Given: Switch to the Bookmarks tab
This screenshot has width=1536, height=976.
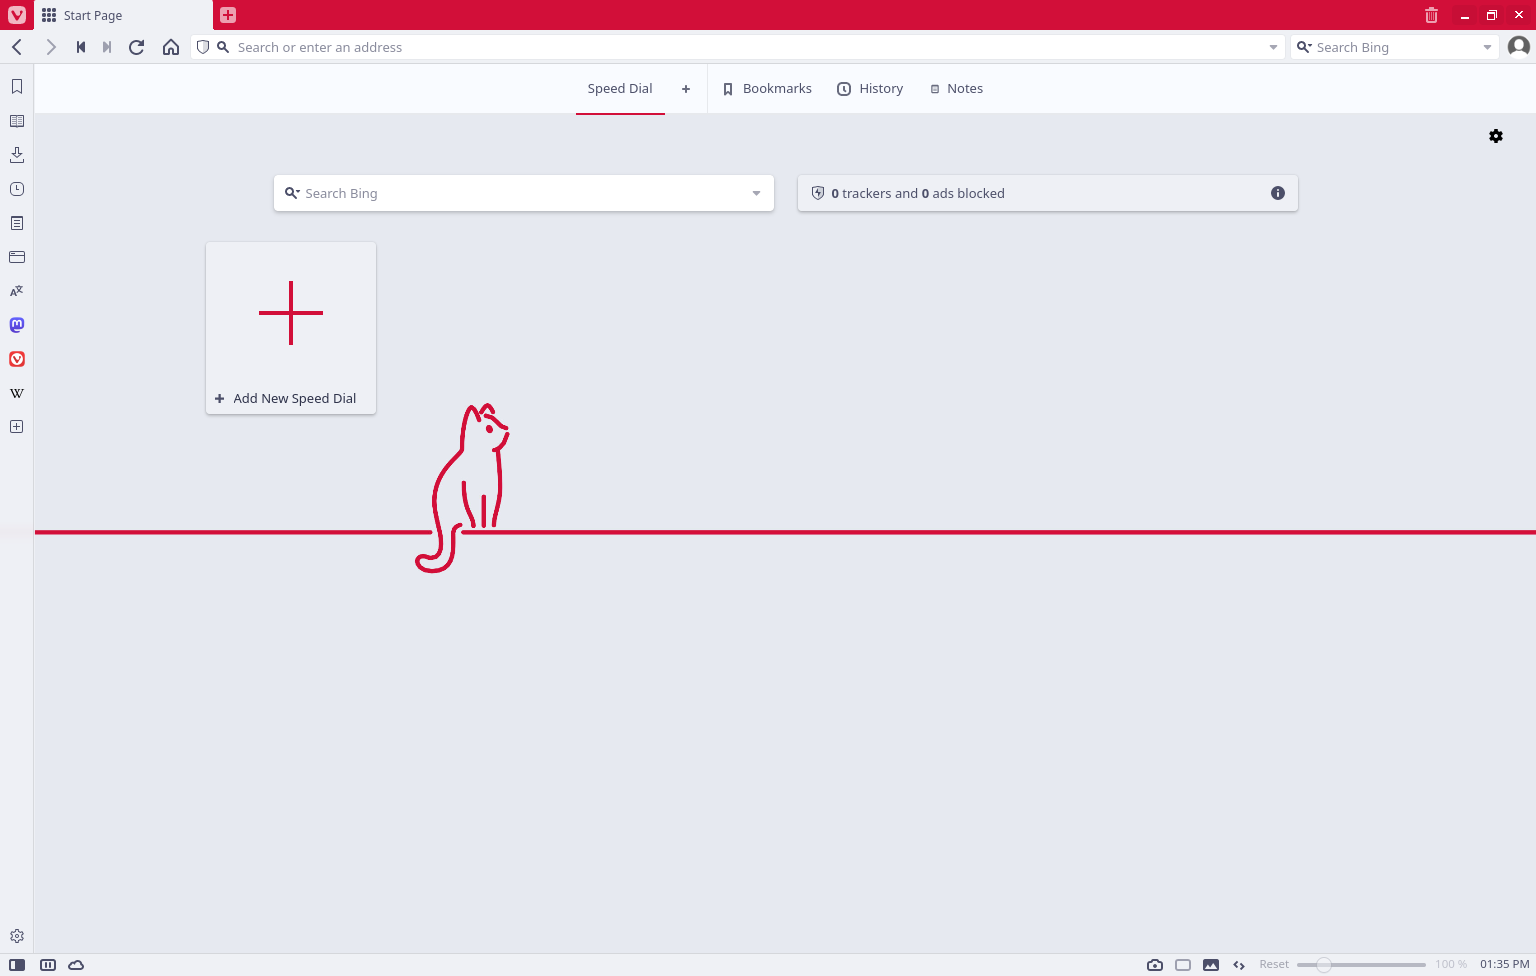Looking at the screenshot, I should [x=767, y=88].
